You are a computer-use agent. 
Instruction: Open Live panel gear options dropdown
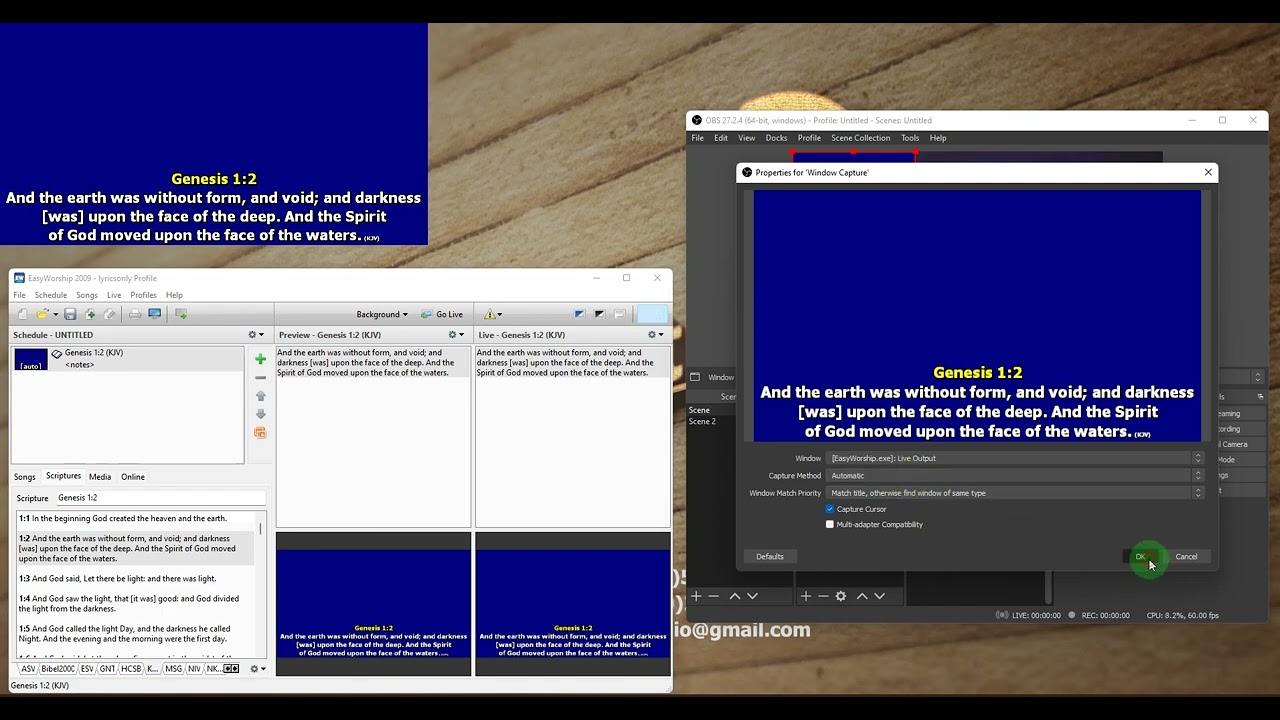[656, 335]
